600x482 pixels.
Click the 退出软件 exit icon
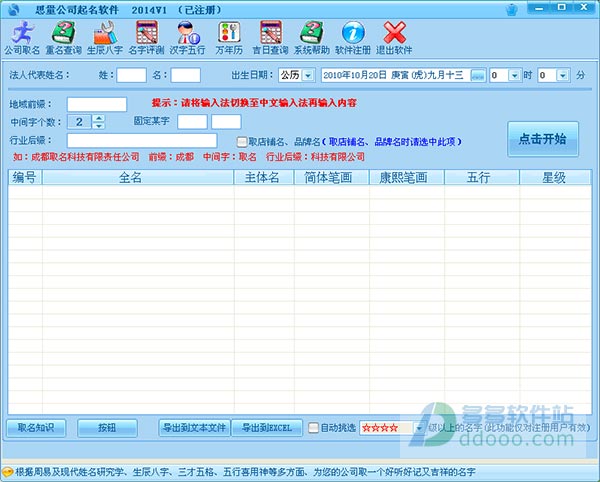394,37
